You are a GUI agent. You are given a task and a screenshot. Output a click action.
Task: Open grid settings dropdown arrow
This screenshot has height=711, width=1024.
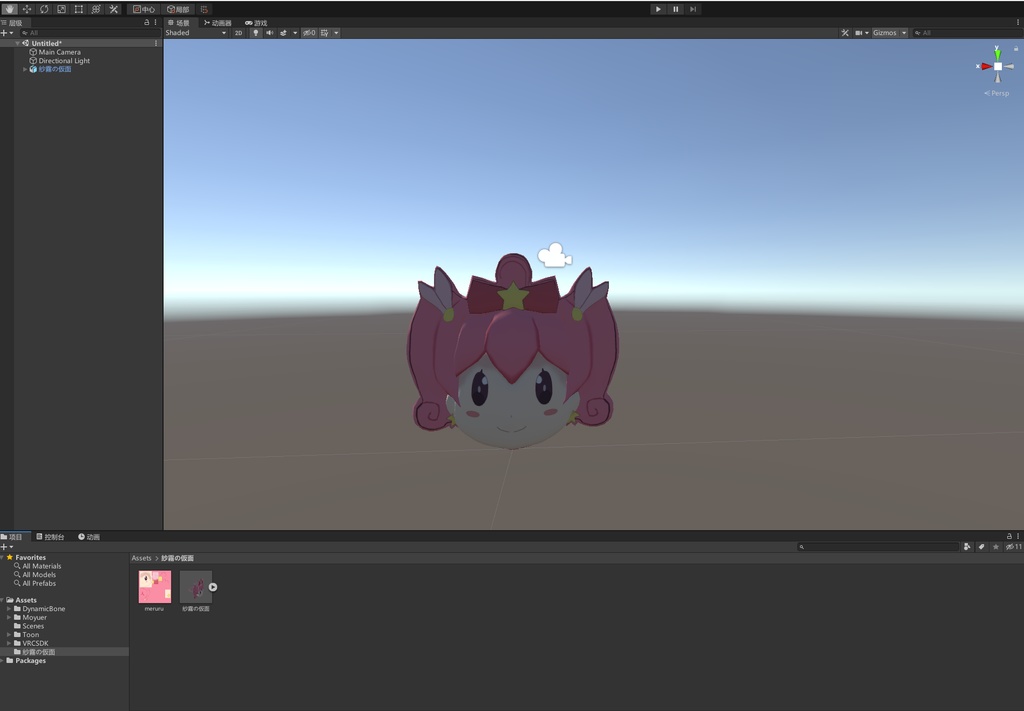pyautogui.click(x=336, y=33)
